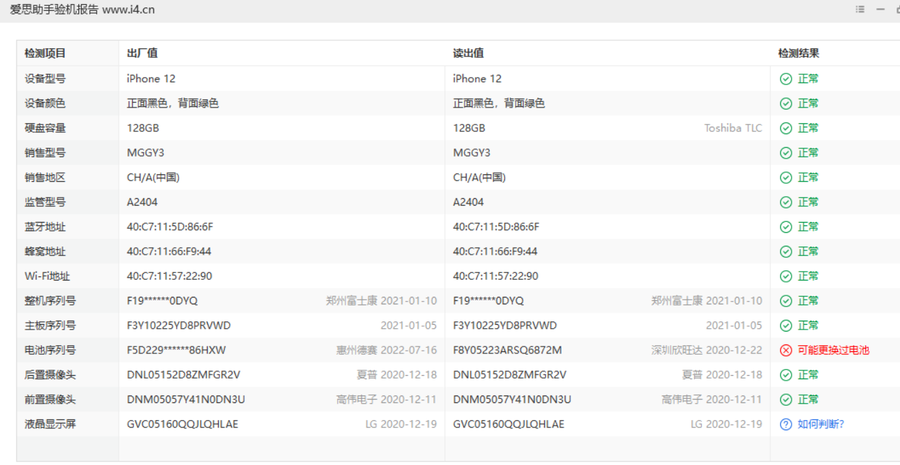Select the 液晶显示屏 row label
This screenshot has width=900, height=465.
(x=50, y=424)
